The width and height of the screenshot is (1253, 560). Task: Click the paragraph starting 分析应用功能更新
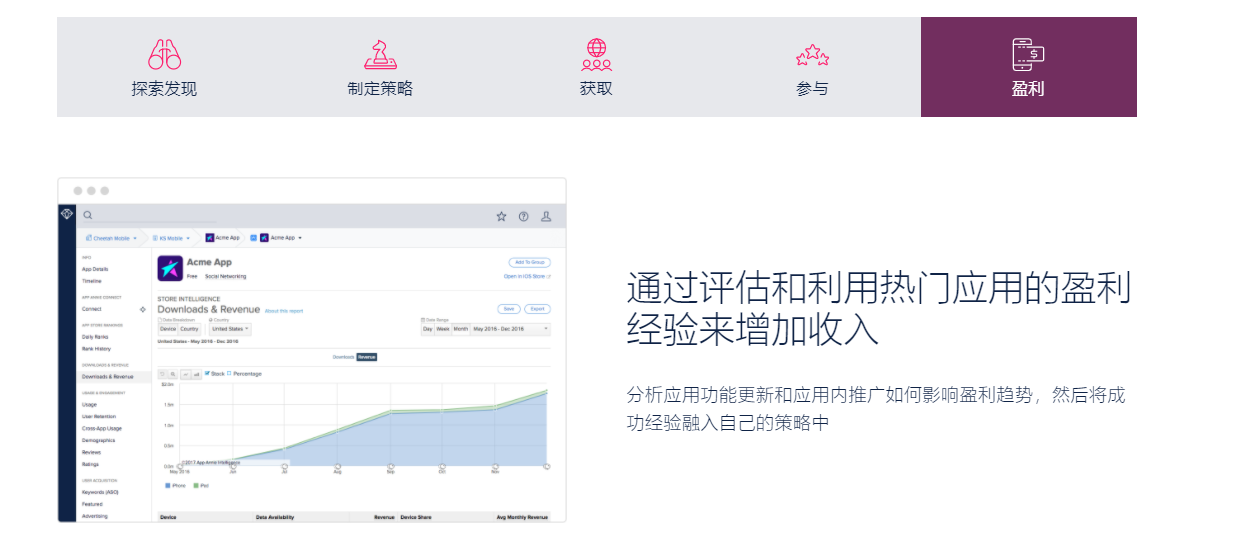(875, 408)
